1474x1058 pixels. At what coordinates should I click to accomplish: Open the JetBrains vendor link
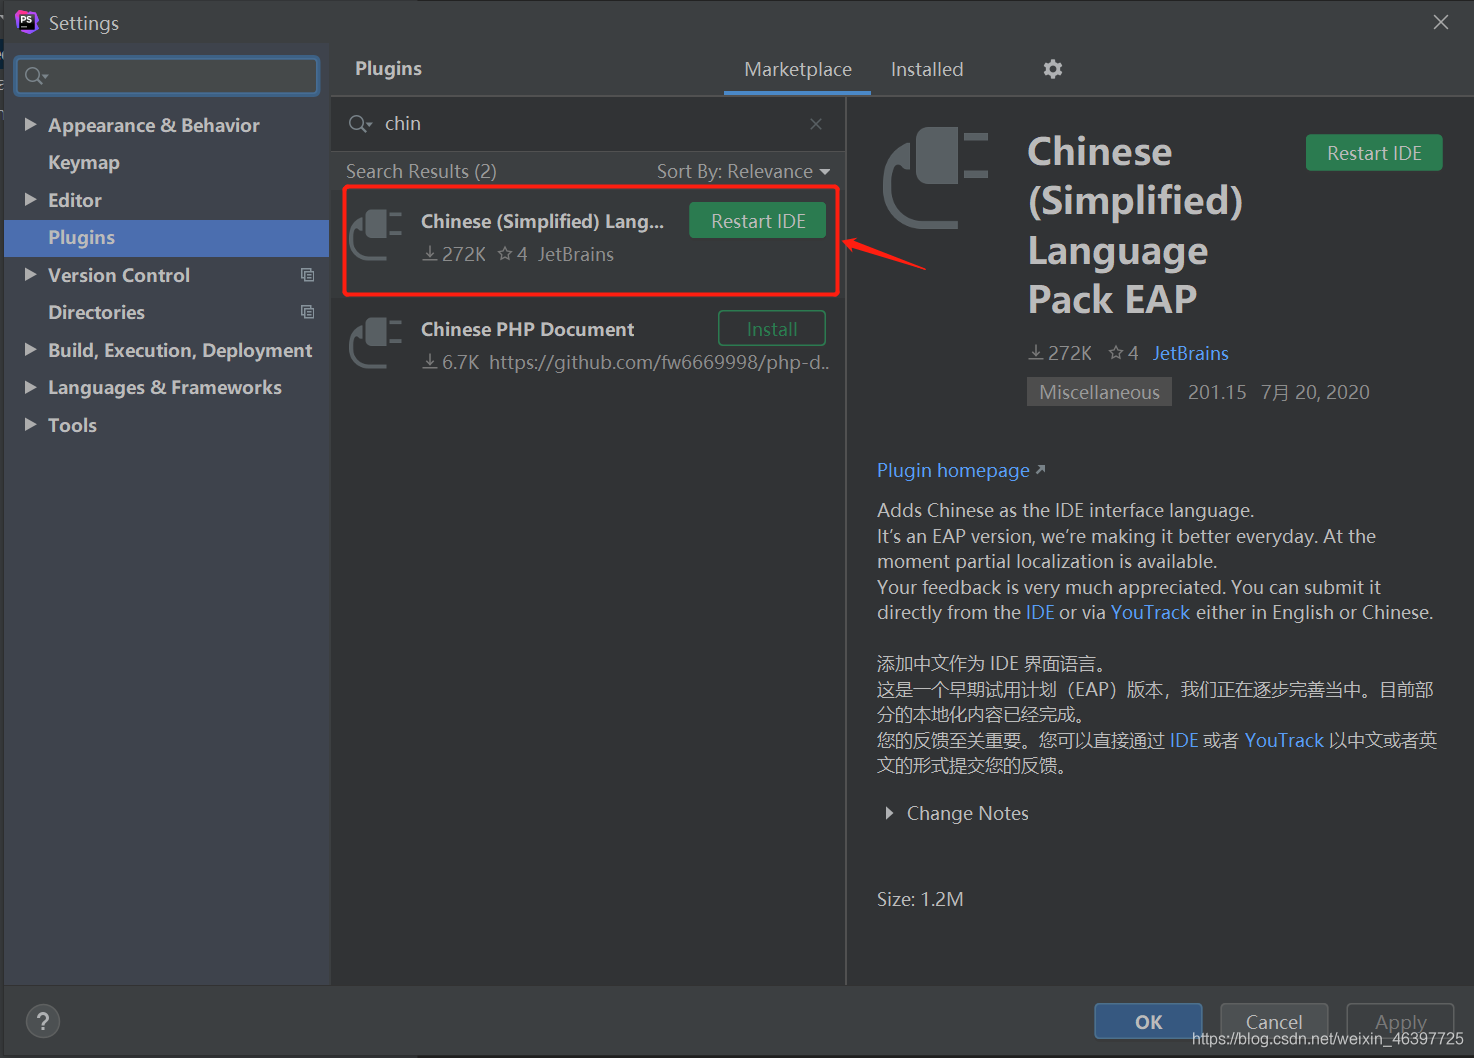(x=1190, y=353)
